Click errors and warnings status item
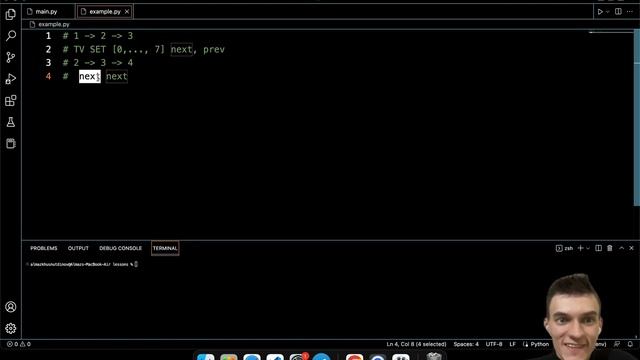Viewport: 640px width, 360px height. click(18, 344)
